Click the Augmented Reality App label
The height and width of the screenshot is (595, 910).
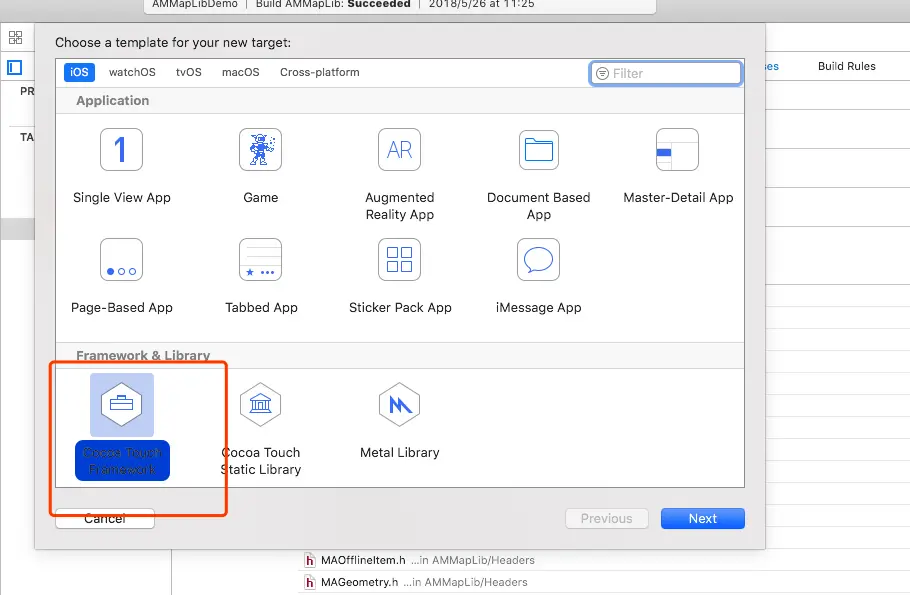click(x=399, y=205)
